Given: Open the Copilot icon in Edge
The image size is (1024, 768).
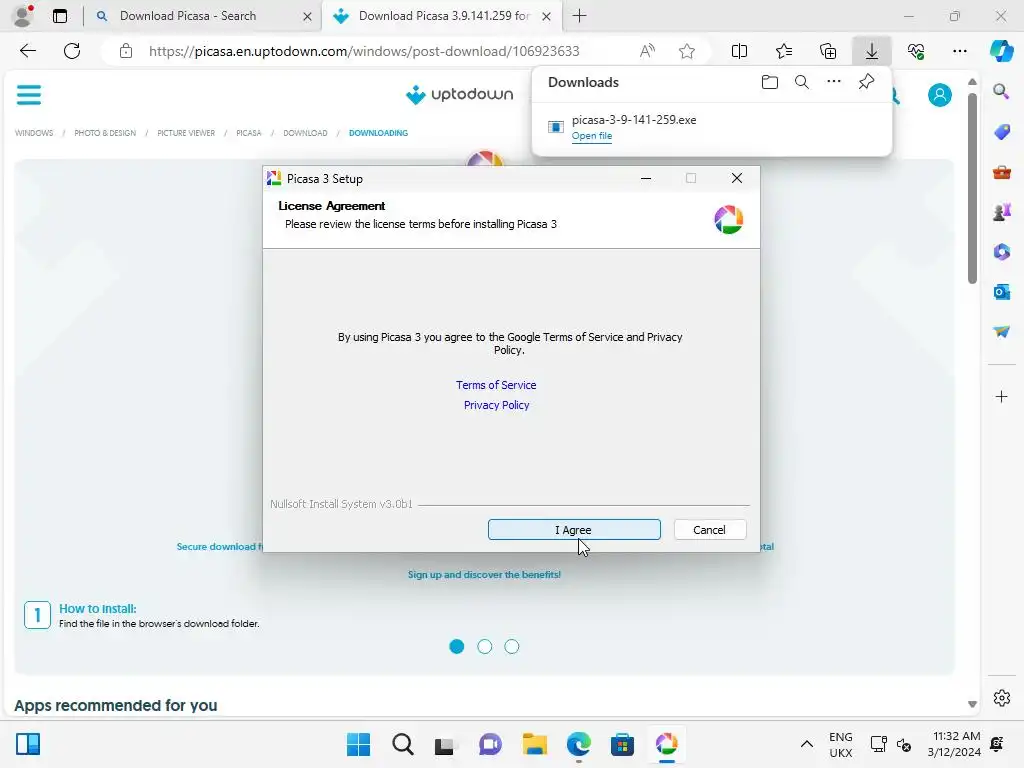Looking at the screenshot, I should [1001, 51].
